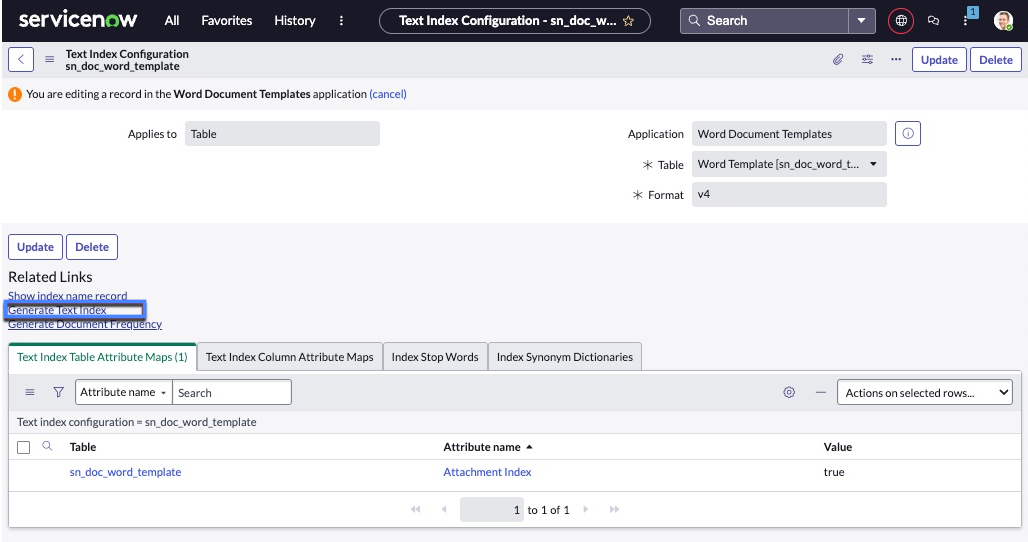Open the History menu
The image size is (1028, 542).
pos(294,20)
